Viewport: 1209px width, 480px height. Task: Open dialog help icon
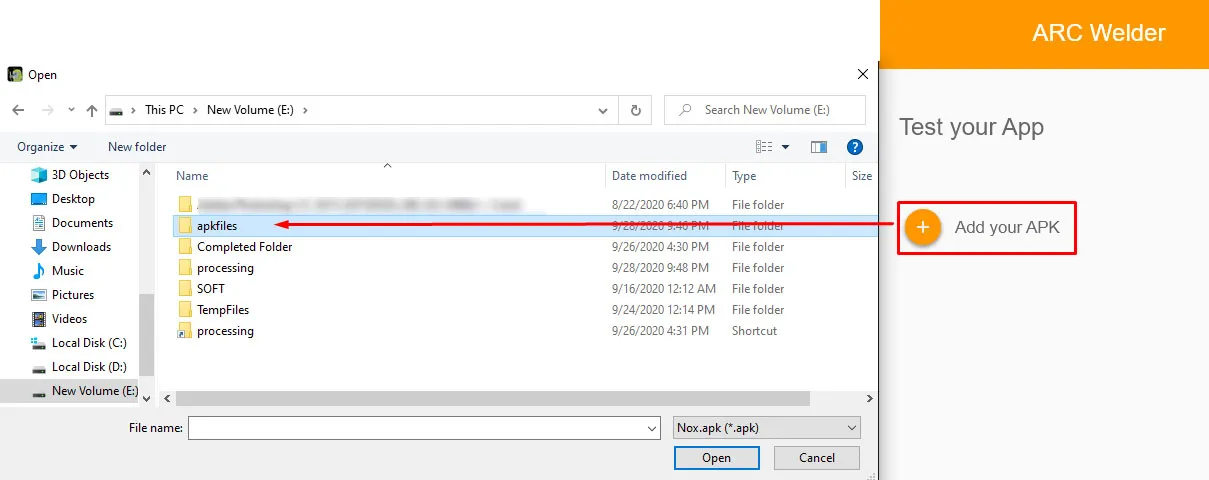pyautogui.click(x=855, y=147)
